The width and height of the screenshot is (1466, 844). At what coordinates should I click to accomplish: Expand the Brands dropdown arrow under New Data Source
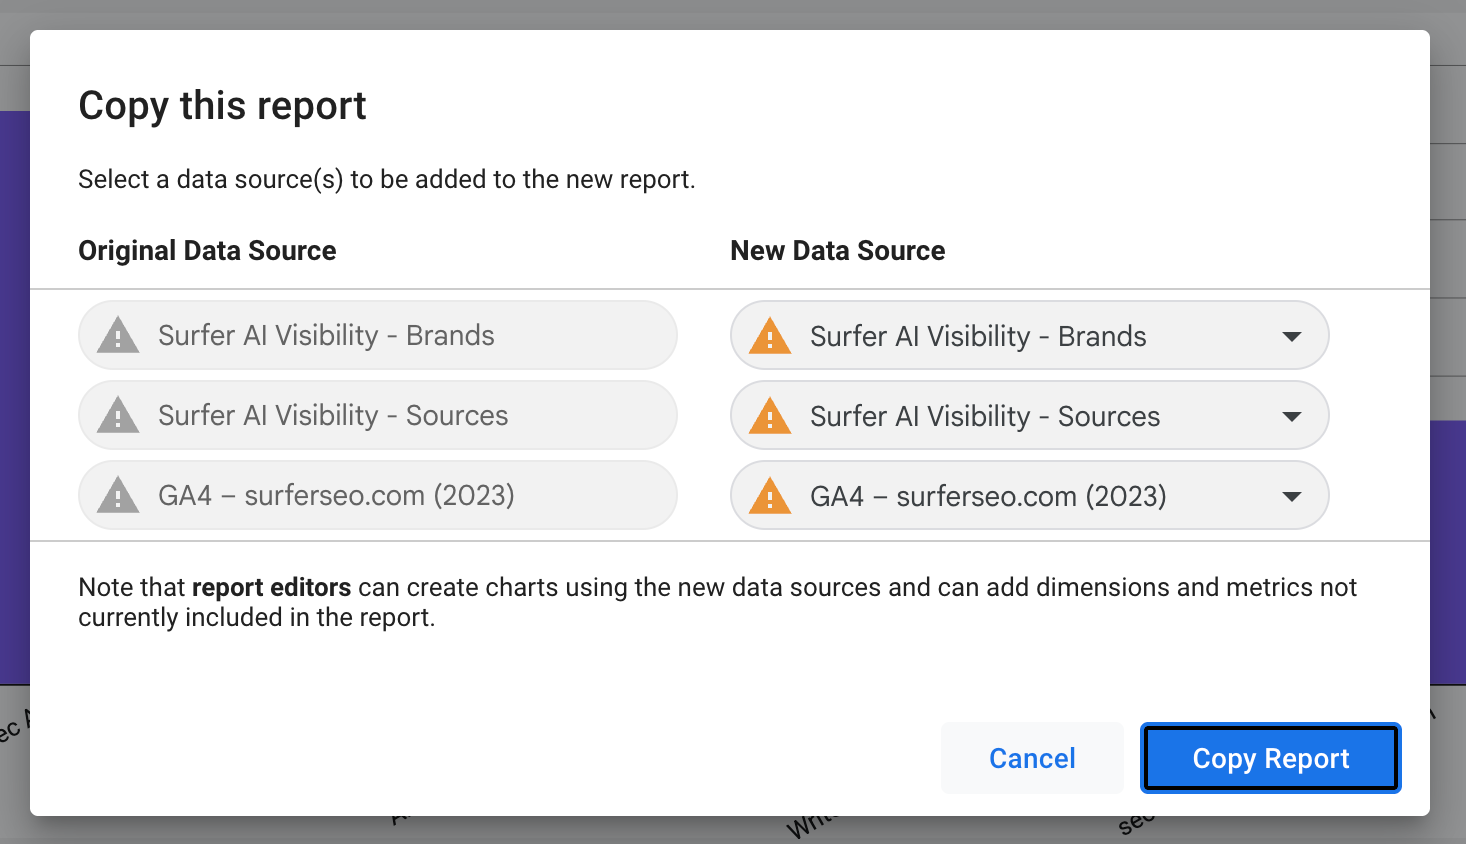(1292, 336)
